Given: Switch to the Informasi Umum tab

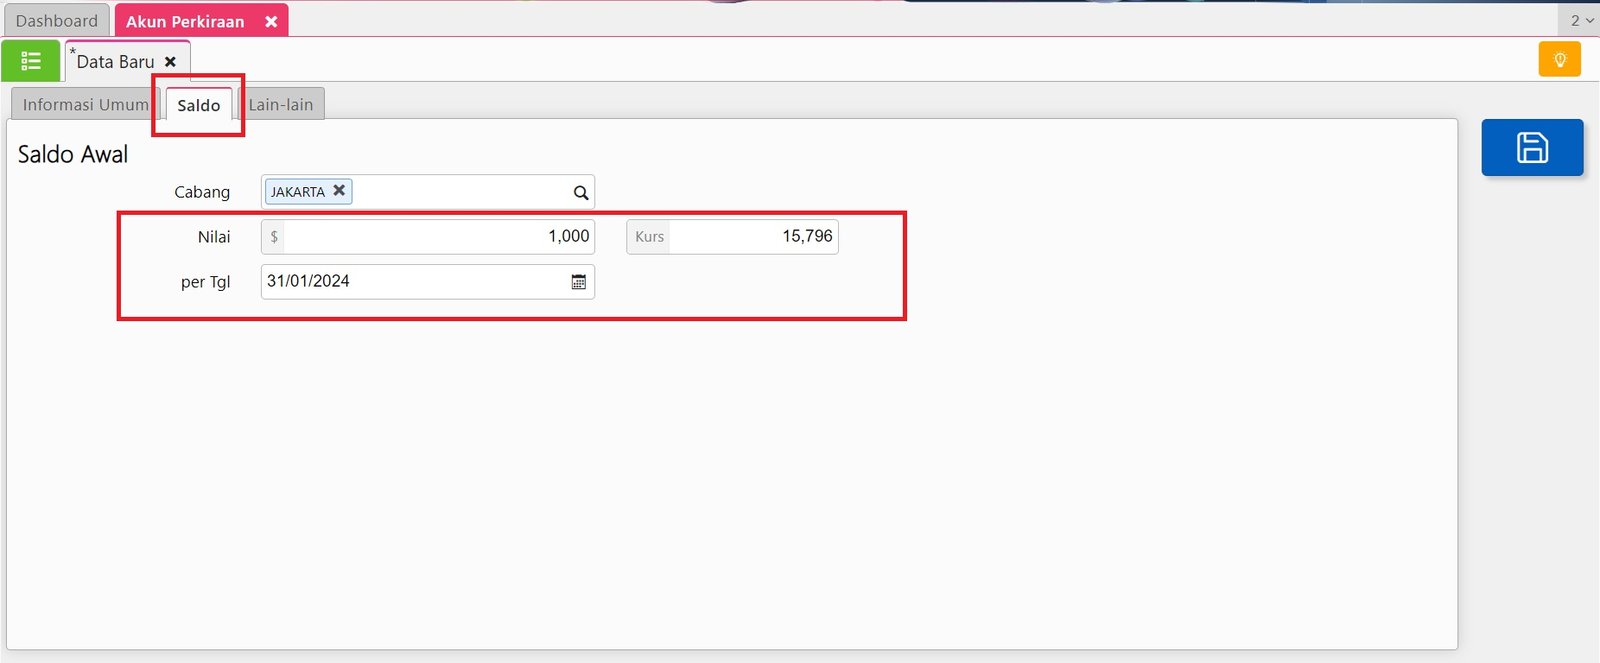Looking at the screenshot, I should [85, 105].
